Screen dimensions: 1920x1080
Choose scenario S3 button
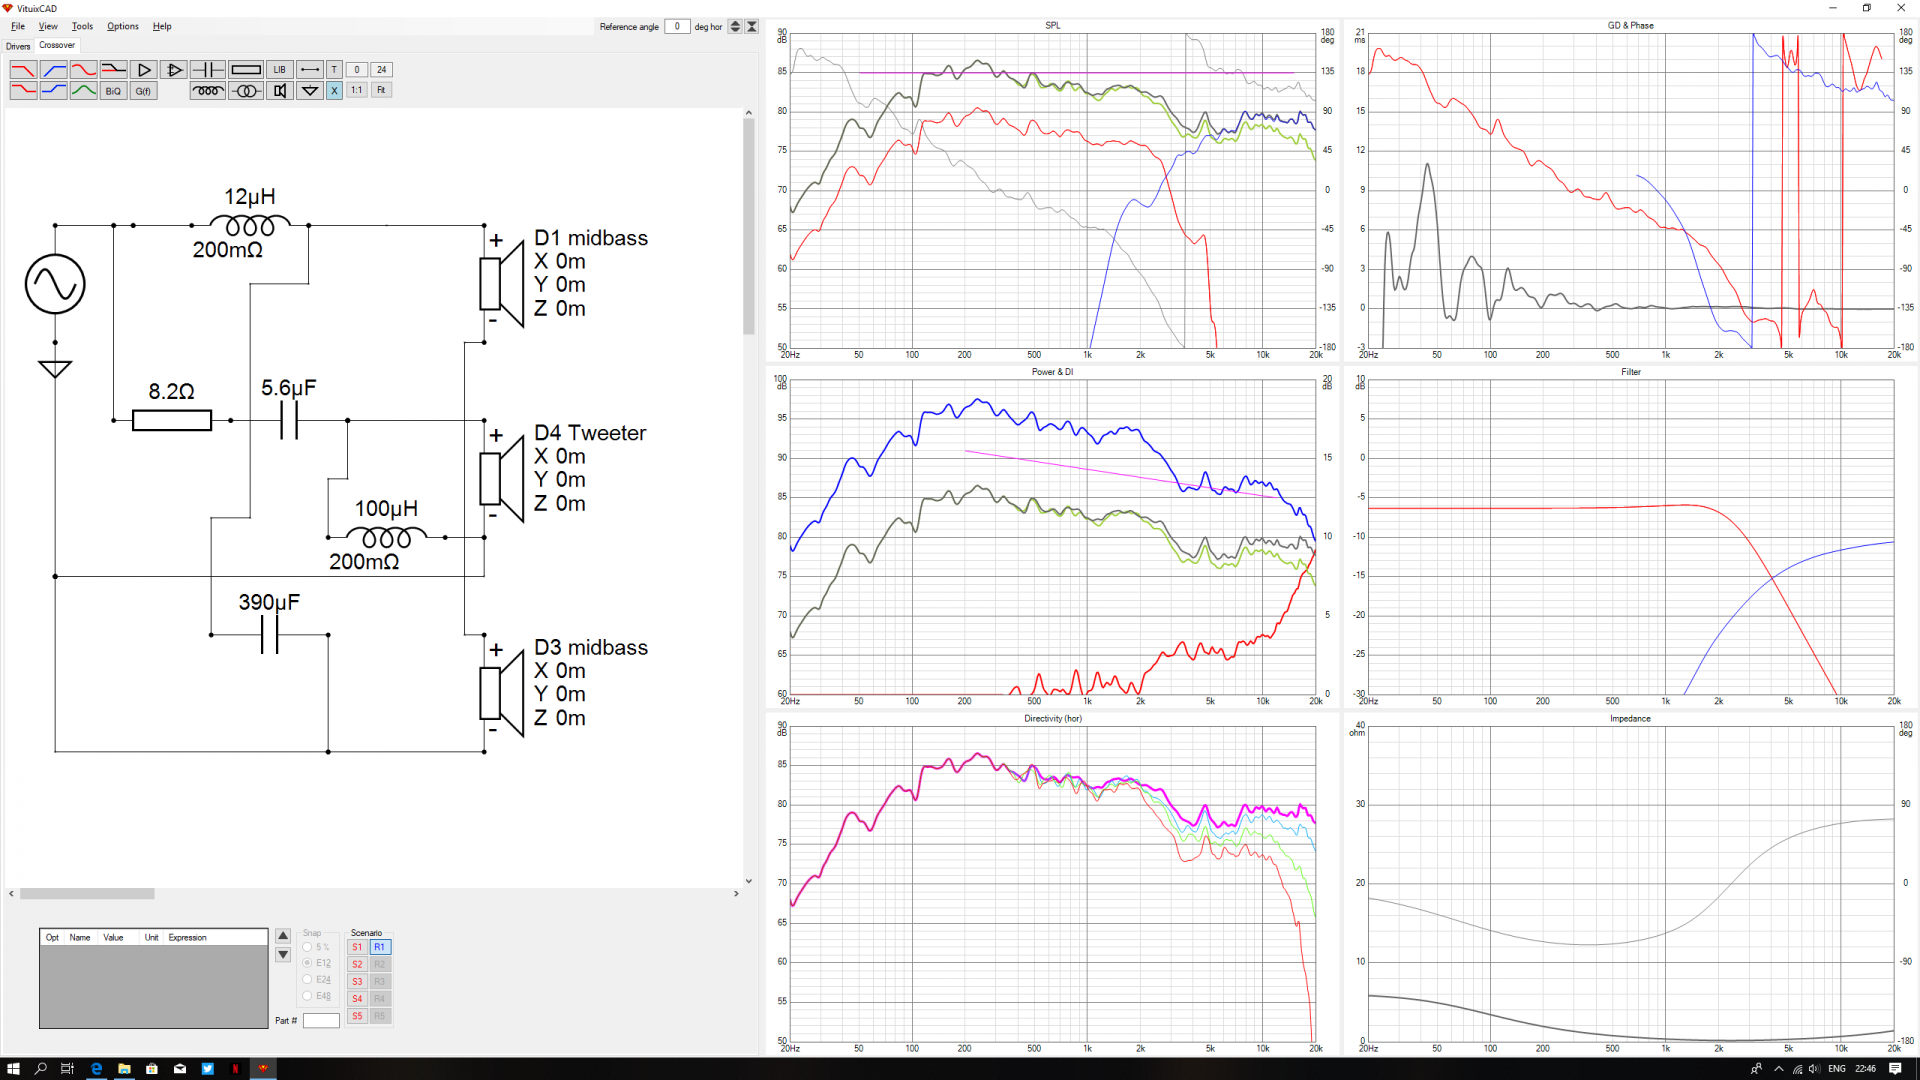point(357,981)
